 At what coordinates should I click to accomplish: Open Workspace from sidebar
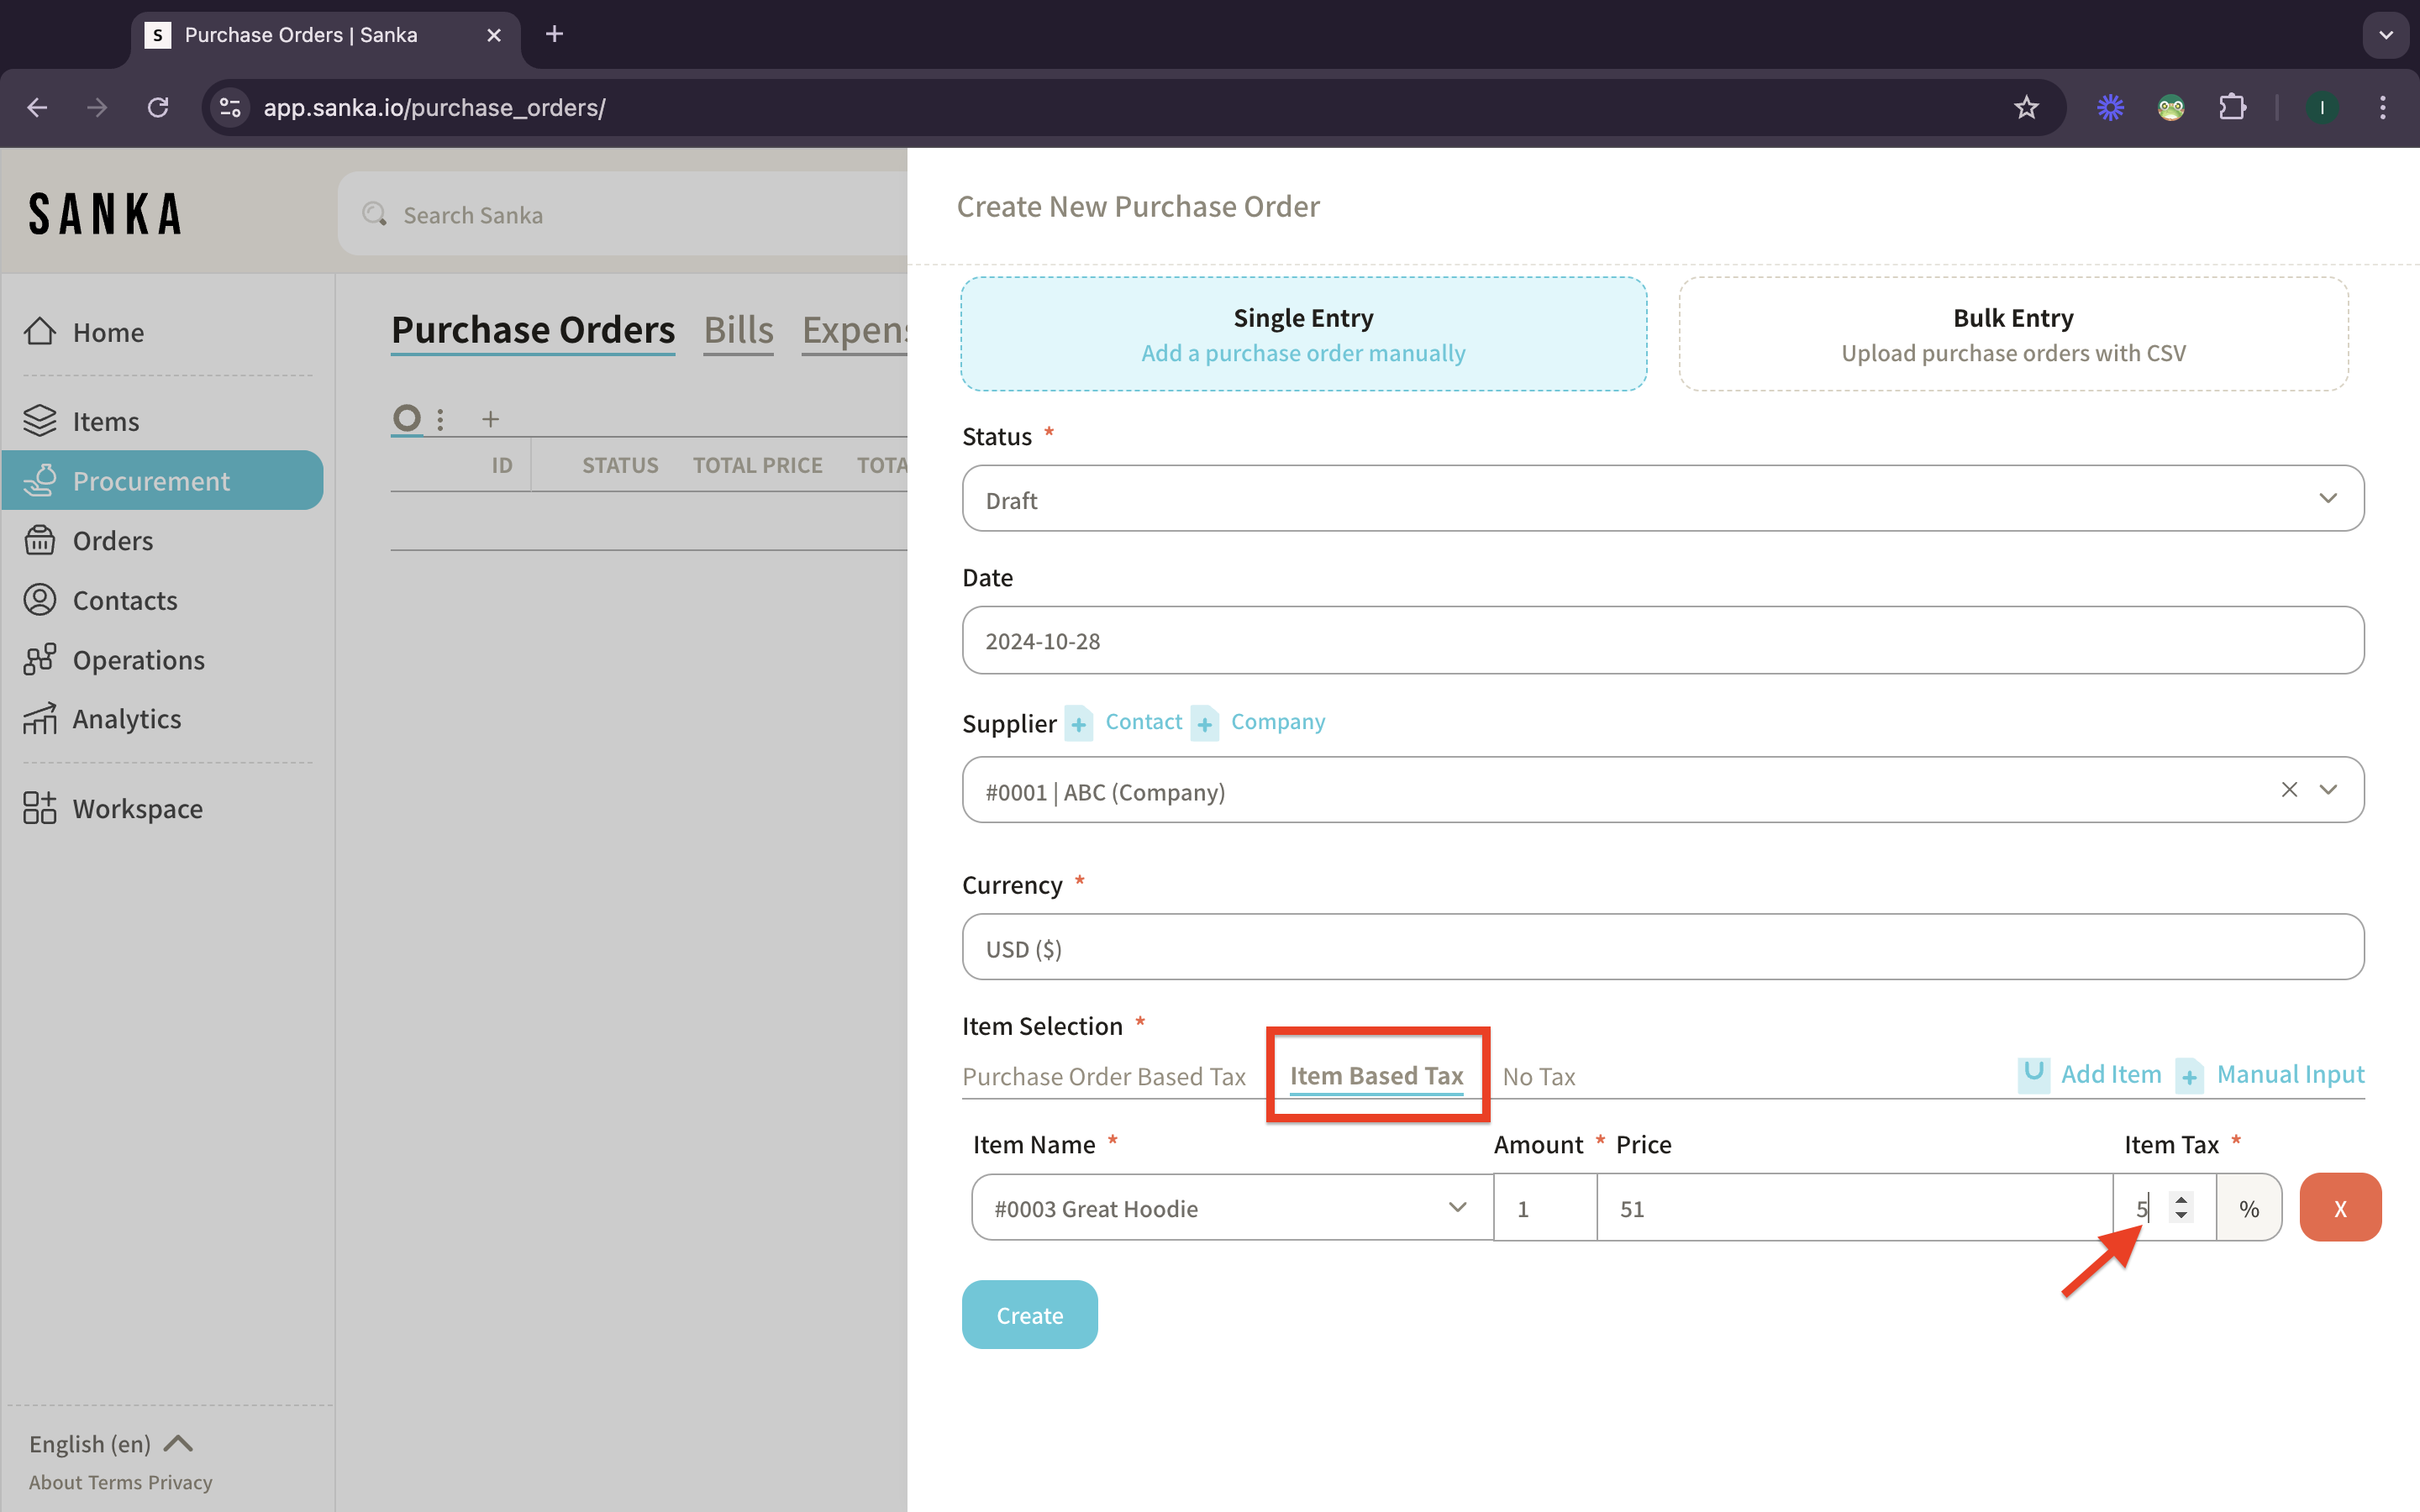coord(137,808)
